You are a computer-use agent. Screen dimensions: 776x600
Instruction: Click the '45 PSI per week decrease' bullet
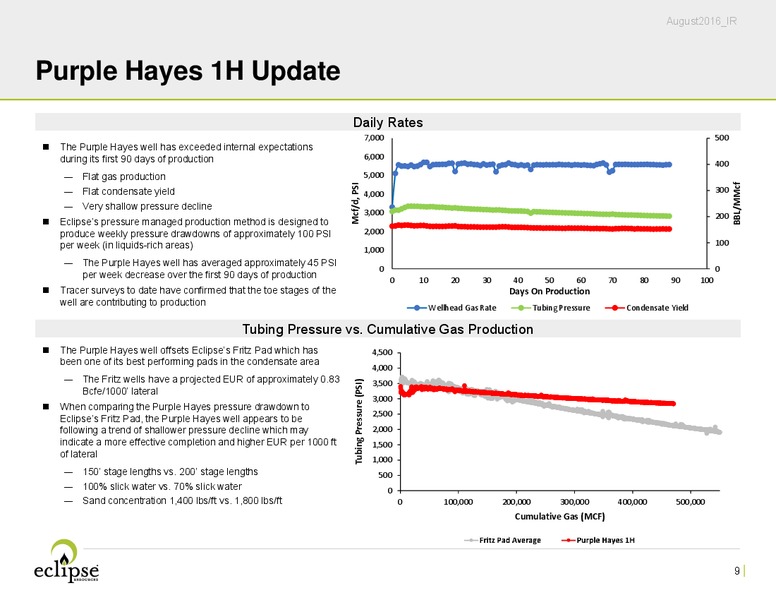[209, 269]
